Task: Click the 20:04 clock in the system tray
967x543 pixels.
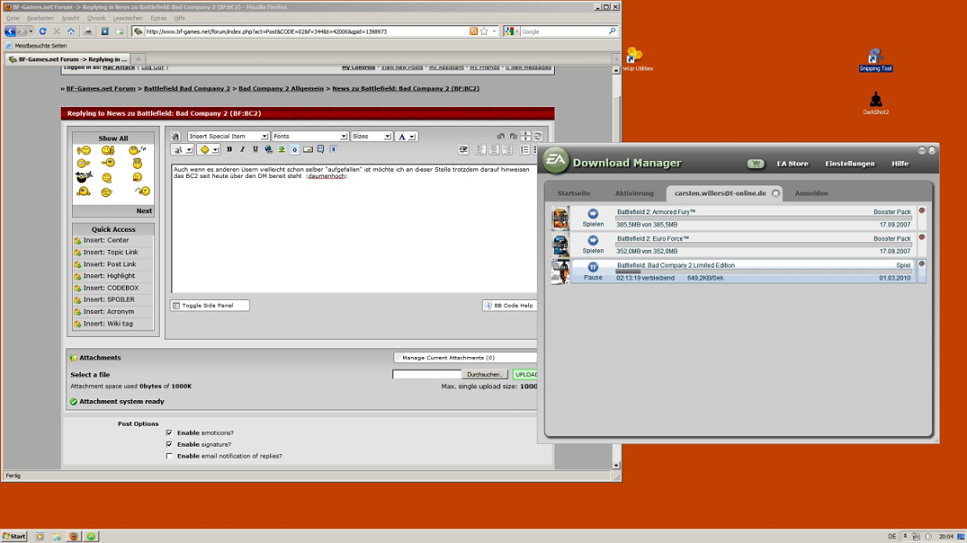Action: click(x=946, y=536)
